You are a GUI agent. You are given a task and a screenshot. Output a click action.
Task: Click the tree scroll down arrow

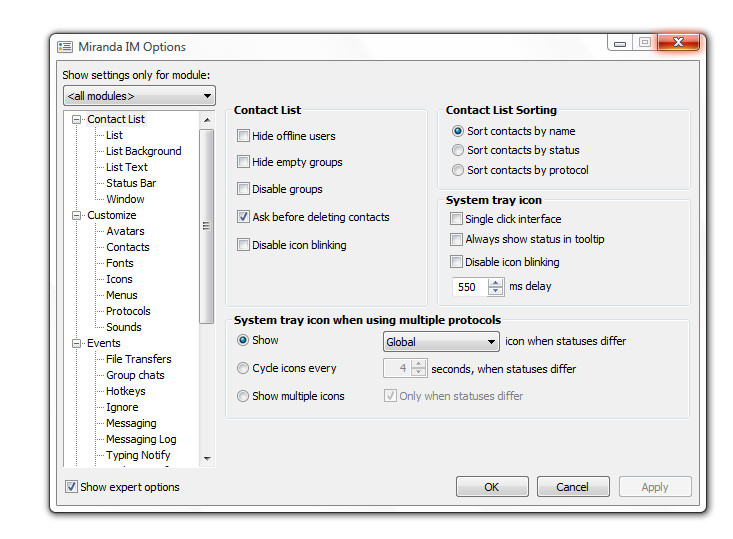click(207, 459)
